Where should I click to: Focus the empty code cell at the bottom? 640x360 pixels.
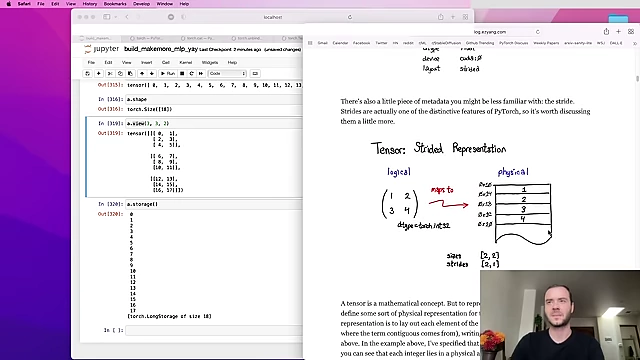214,330
